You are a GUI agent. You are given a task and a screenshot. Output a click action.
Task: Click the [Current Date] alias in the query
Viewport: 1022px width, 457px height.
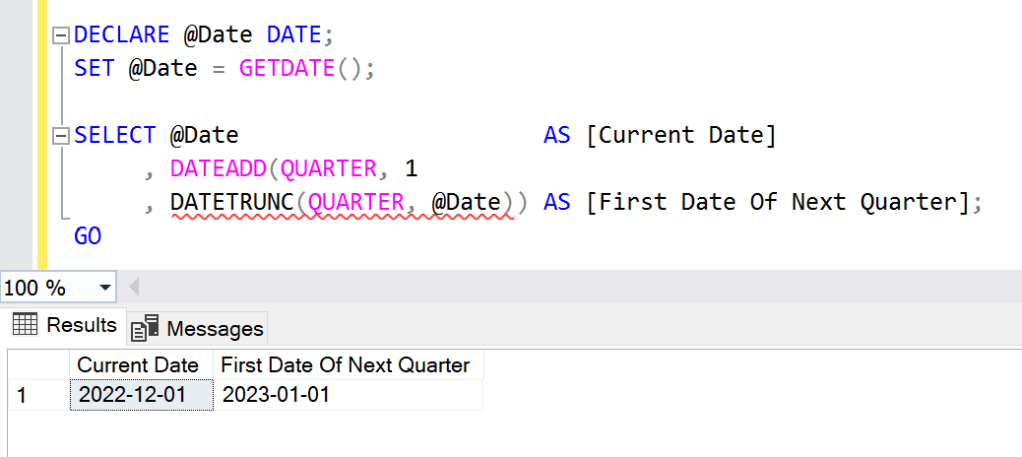pos(681,135)
